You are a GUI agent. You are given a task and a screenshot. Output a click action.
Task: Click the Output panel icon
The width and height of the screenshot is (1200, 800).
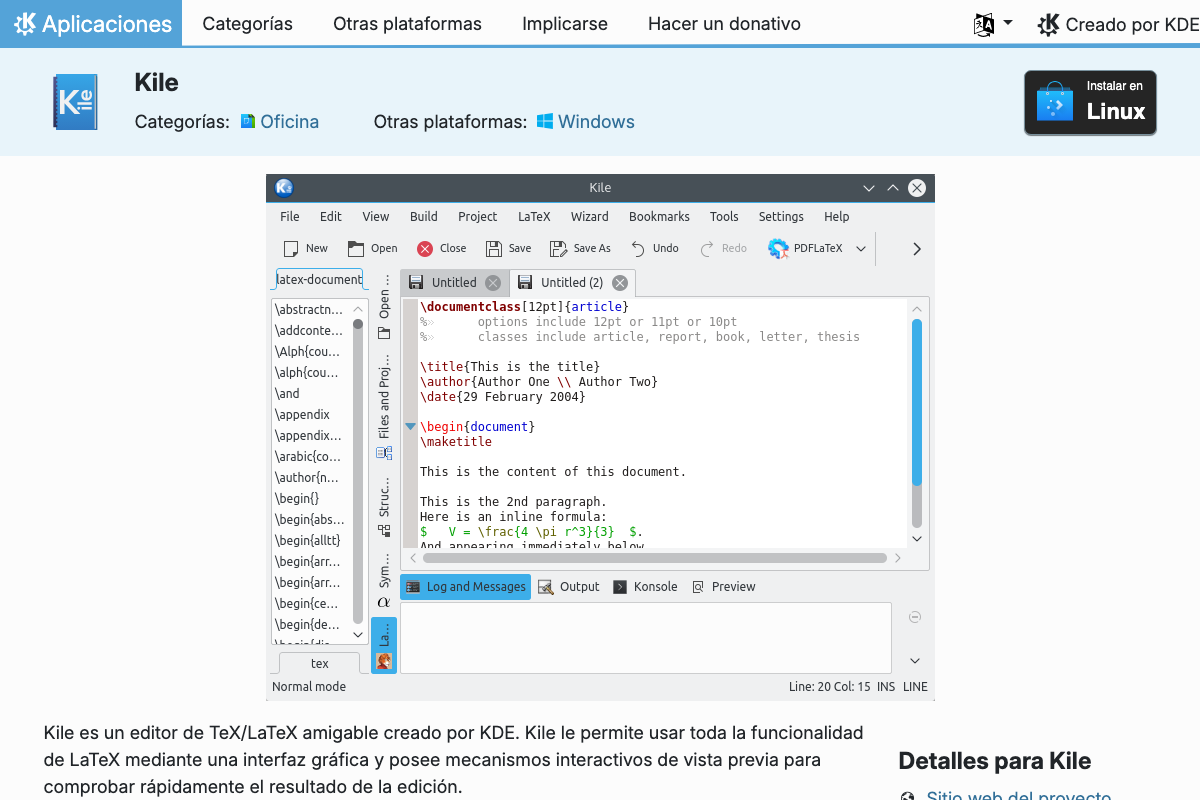coord(545,587)
